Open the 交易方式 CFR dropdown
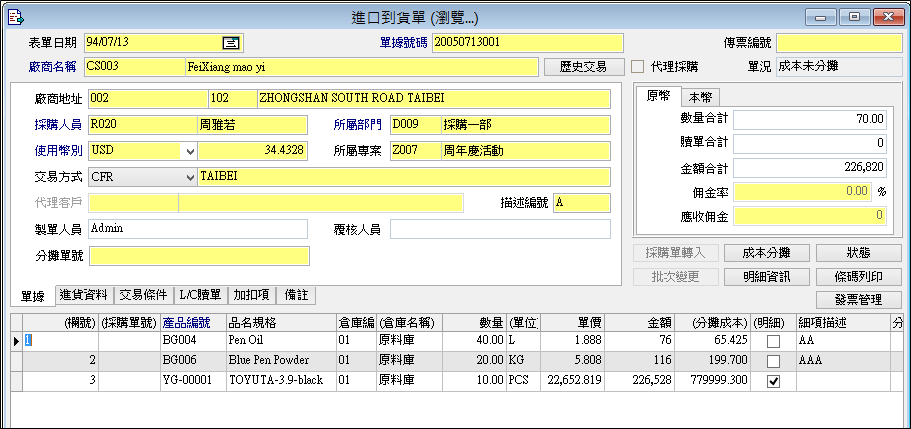Viewport: 911px width, 429px height. 188,177
